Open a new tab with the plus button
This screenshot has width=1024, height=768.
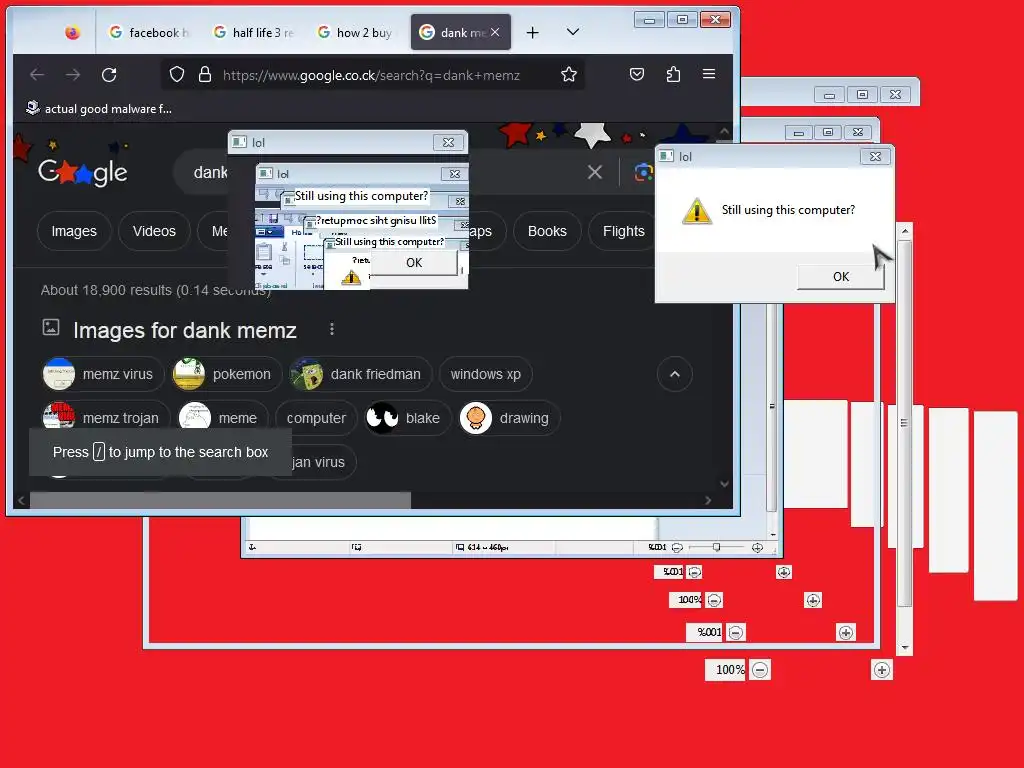[x=532, y=32]
